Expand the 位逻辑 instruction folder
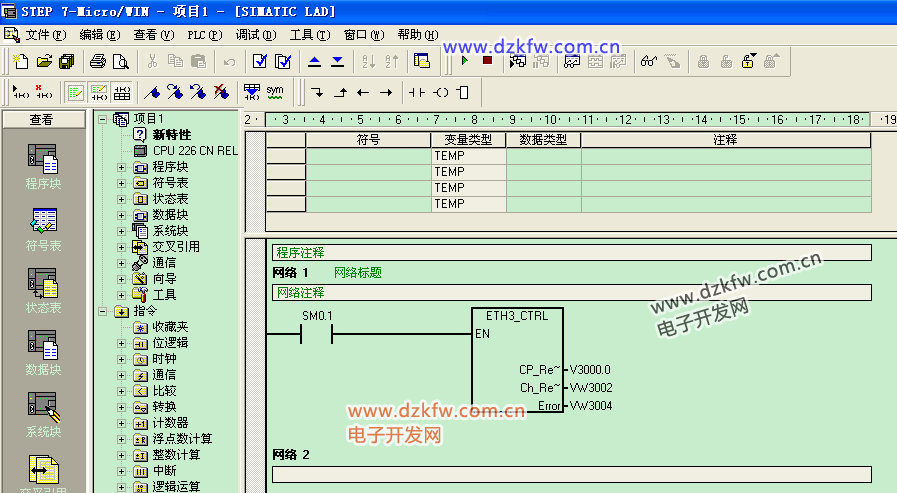 122,343
